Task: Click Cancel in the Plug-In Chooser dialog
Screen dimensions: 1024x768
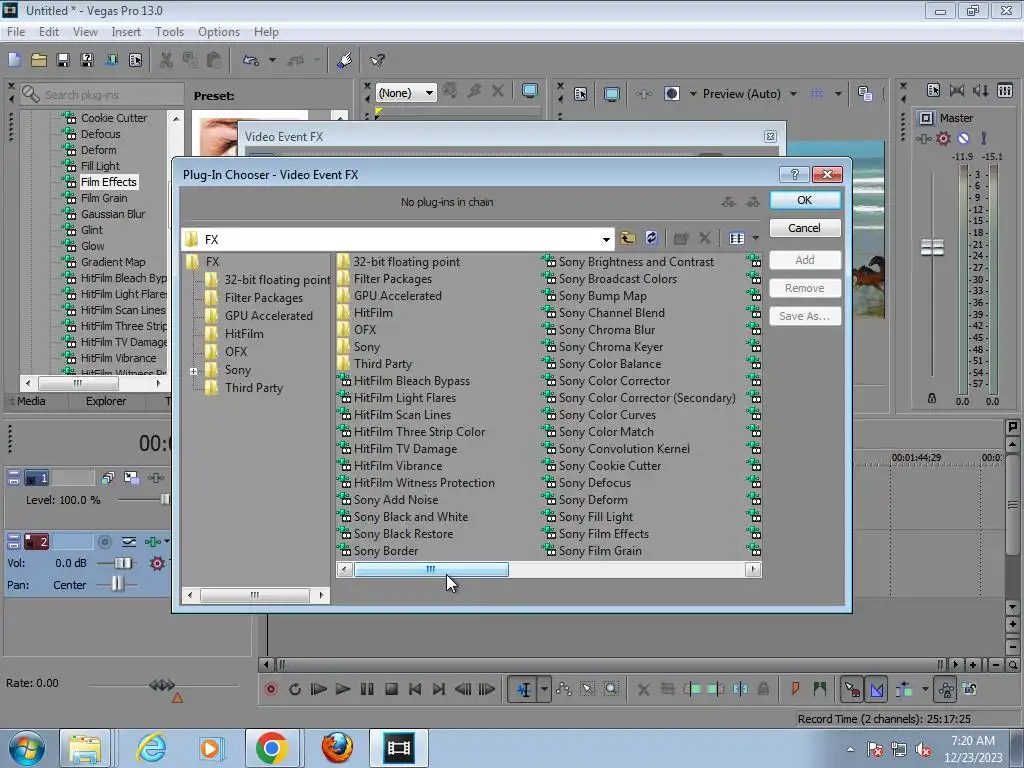Action: pyautogui.click(x=805, y=228)
